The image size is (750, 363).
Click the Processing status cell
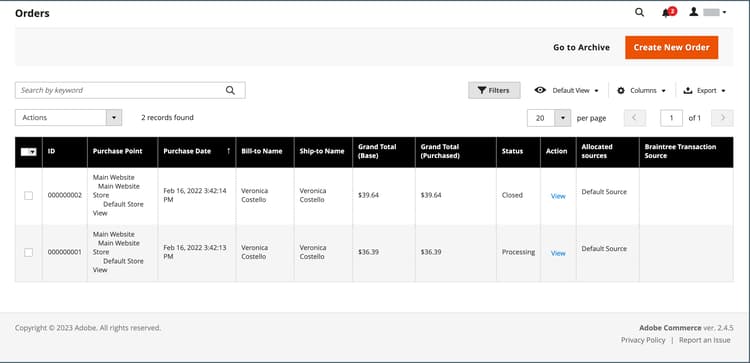click(518, 252)
